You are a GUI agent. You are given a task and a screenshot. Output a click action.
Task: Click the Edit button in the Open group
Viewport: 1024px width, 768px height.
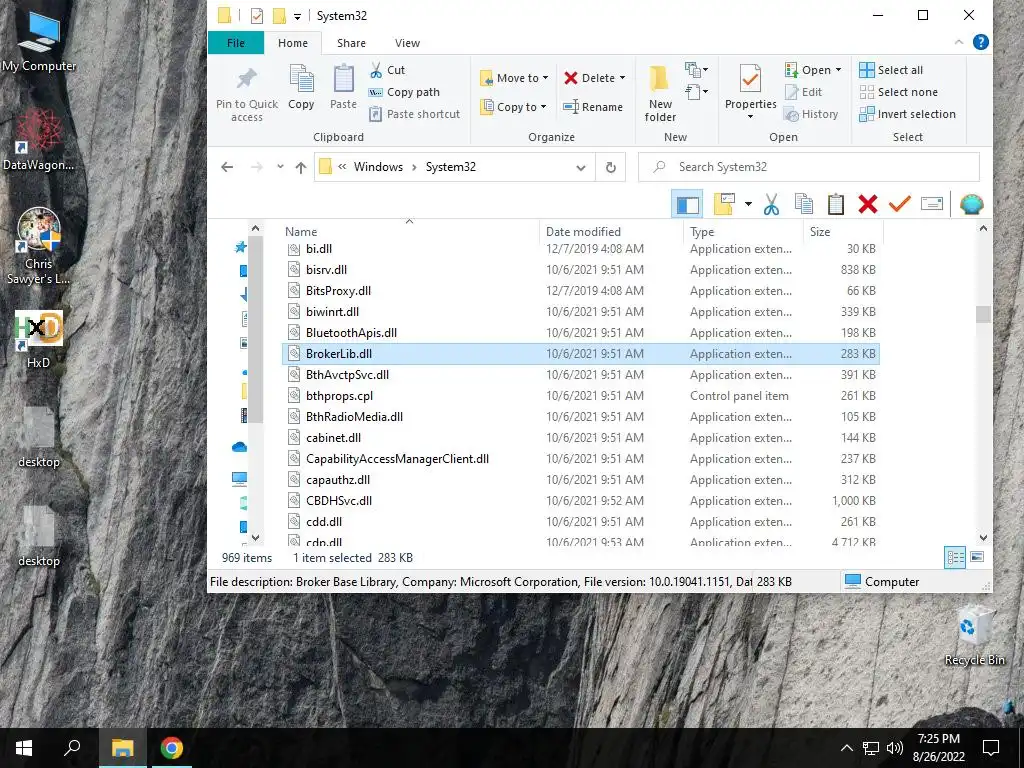click(x=803, y=92)
